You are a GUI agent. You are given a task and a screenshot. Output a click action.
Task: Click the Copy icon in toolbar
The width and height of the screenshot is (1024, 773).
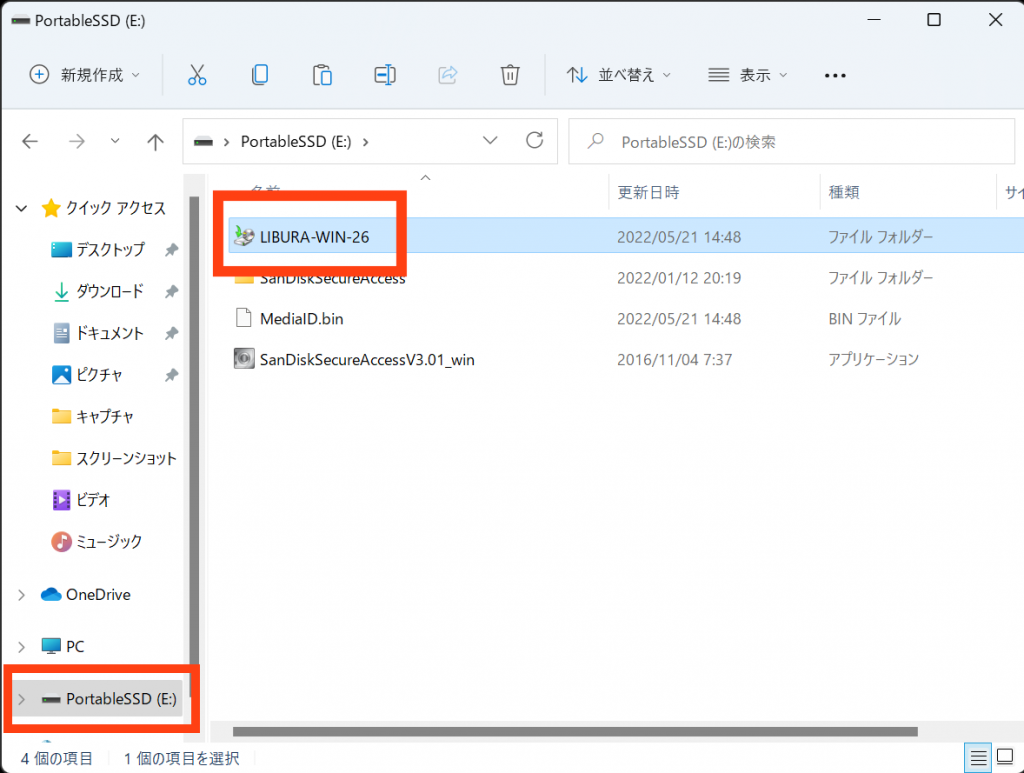(x=260, y=75)
